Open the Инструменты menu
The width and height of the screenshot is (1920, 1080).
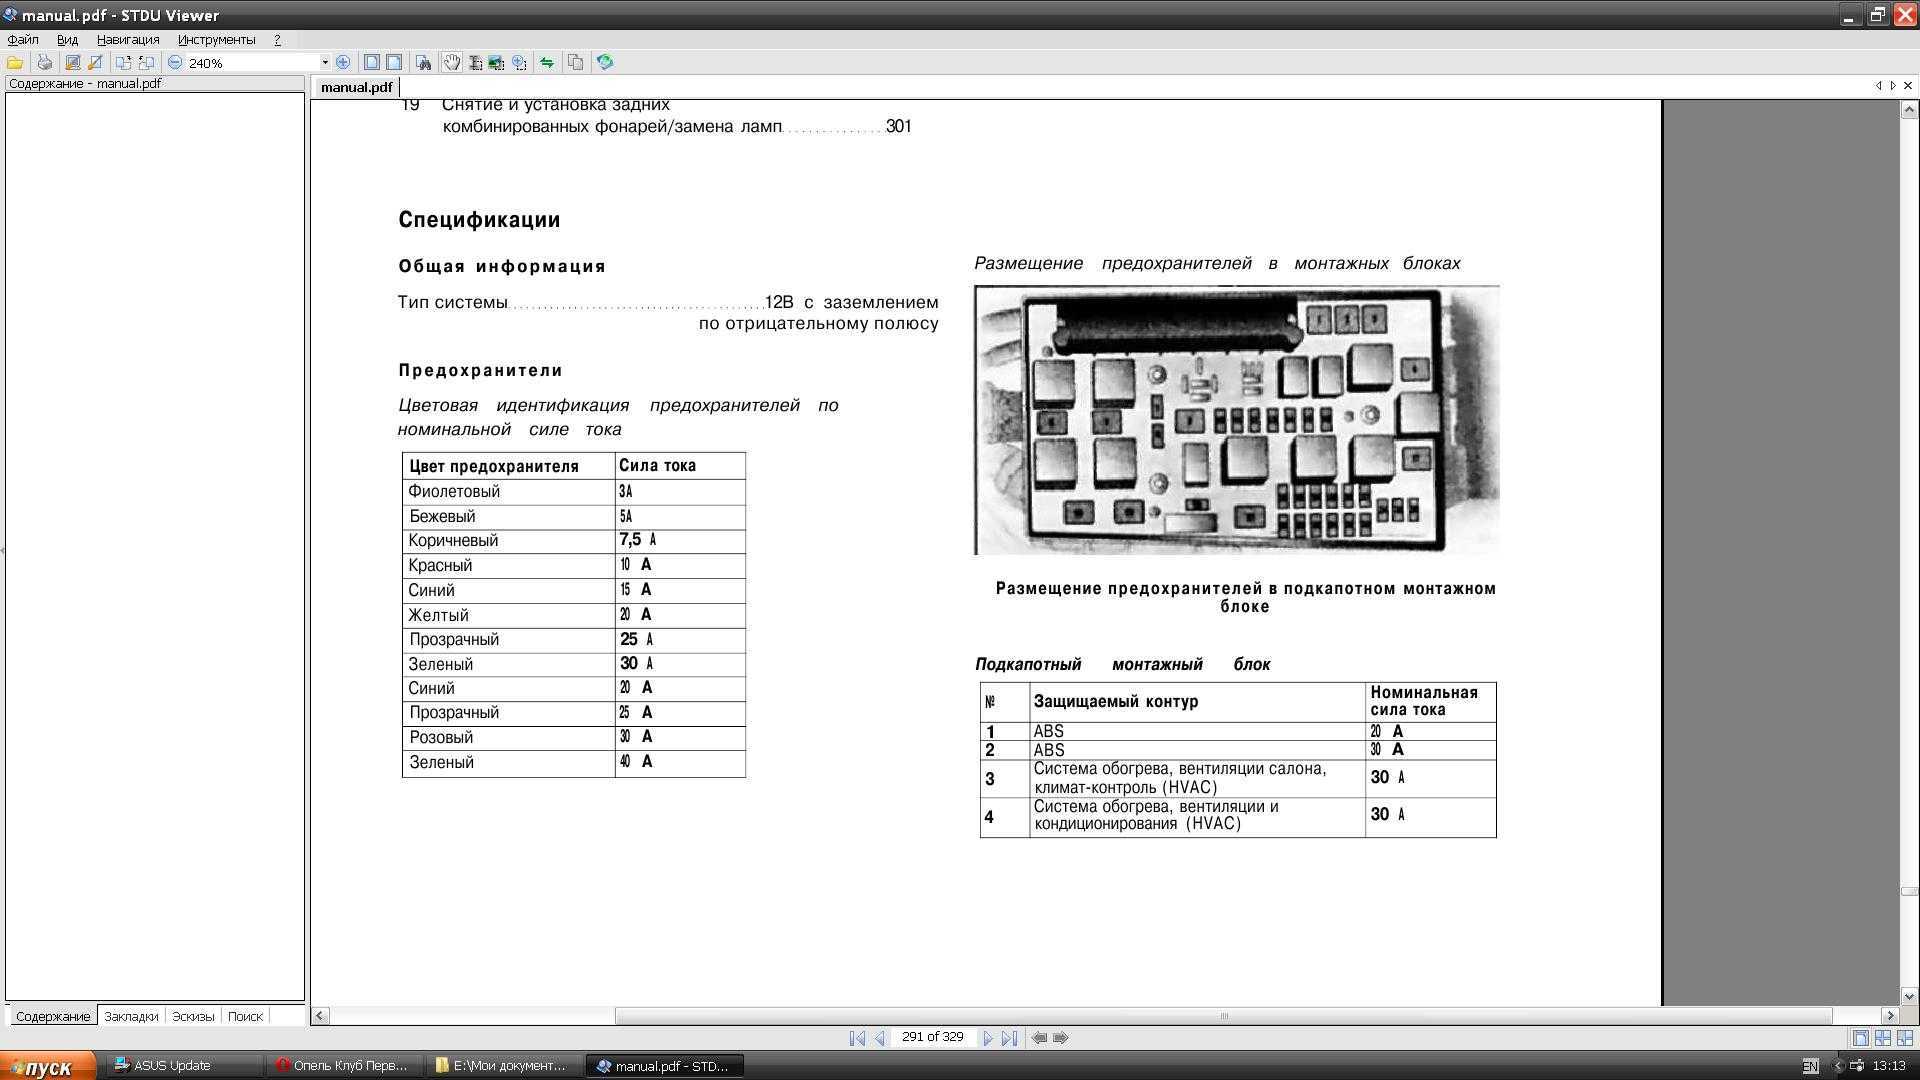(x=216, y=39)
